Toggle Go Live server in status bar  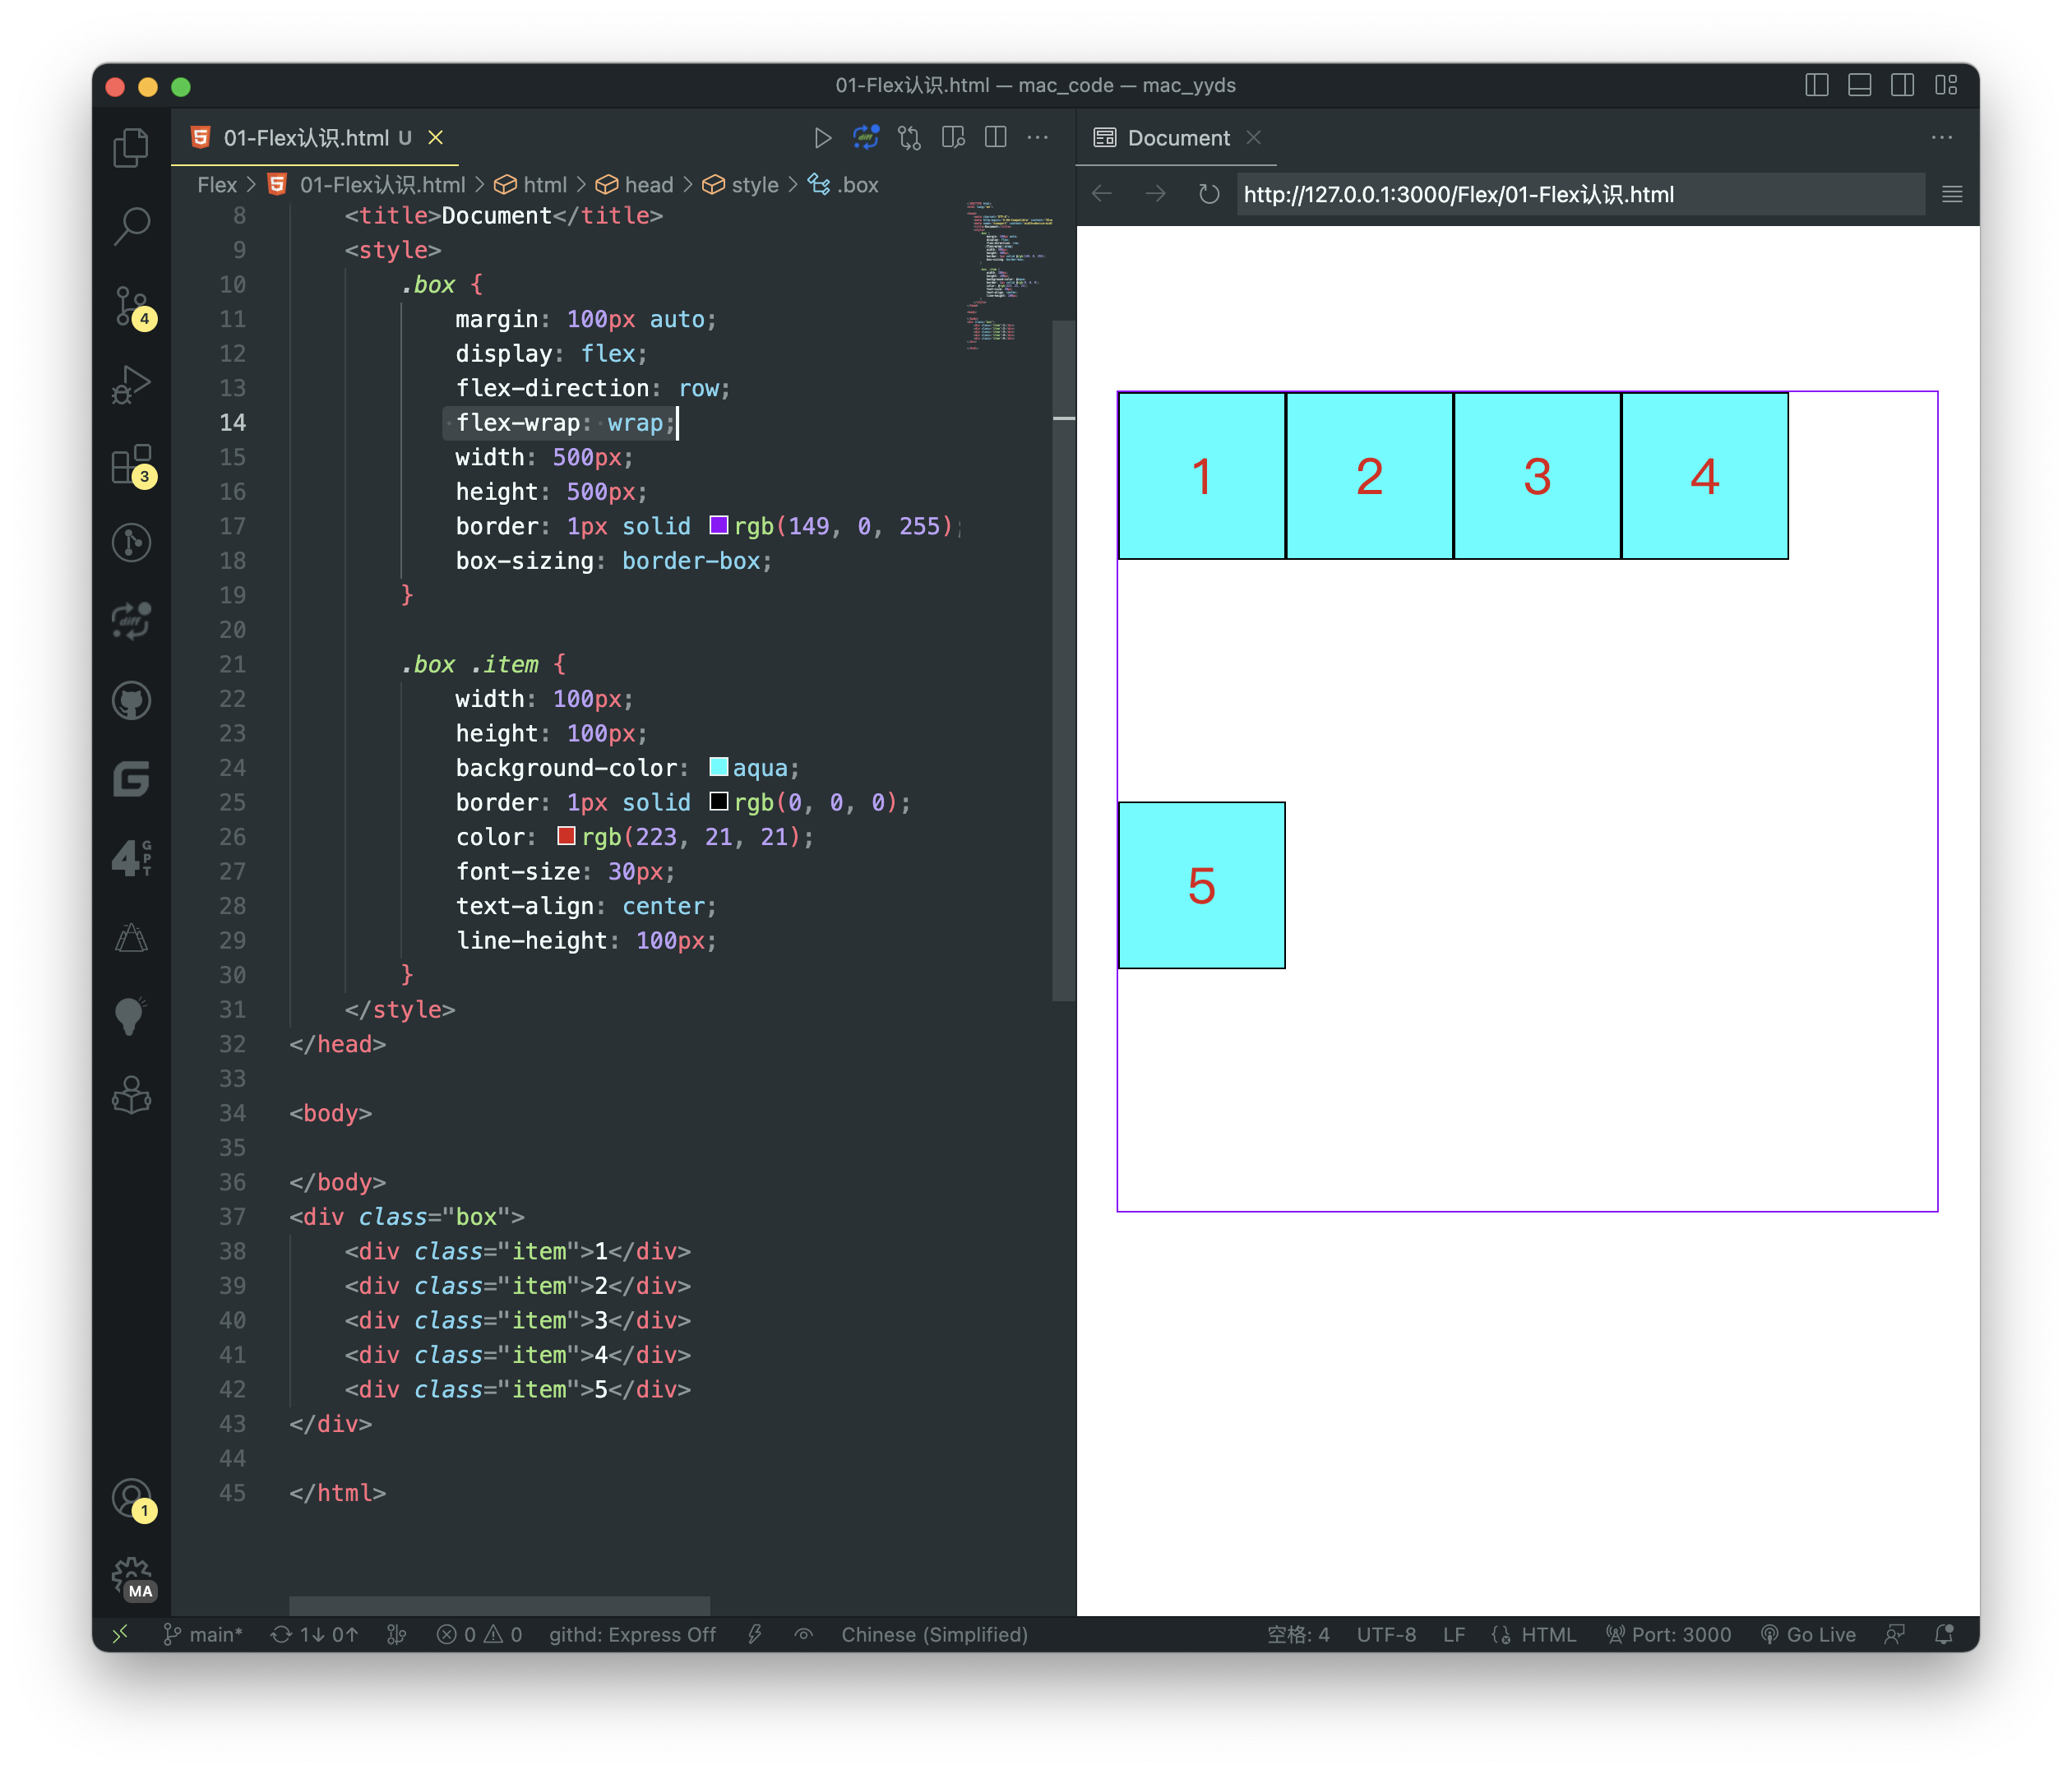point(1808,1634)
